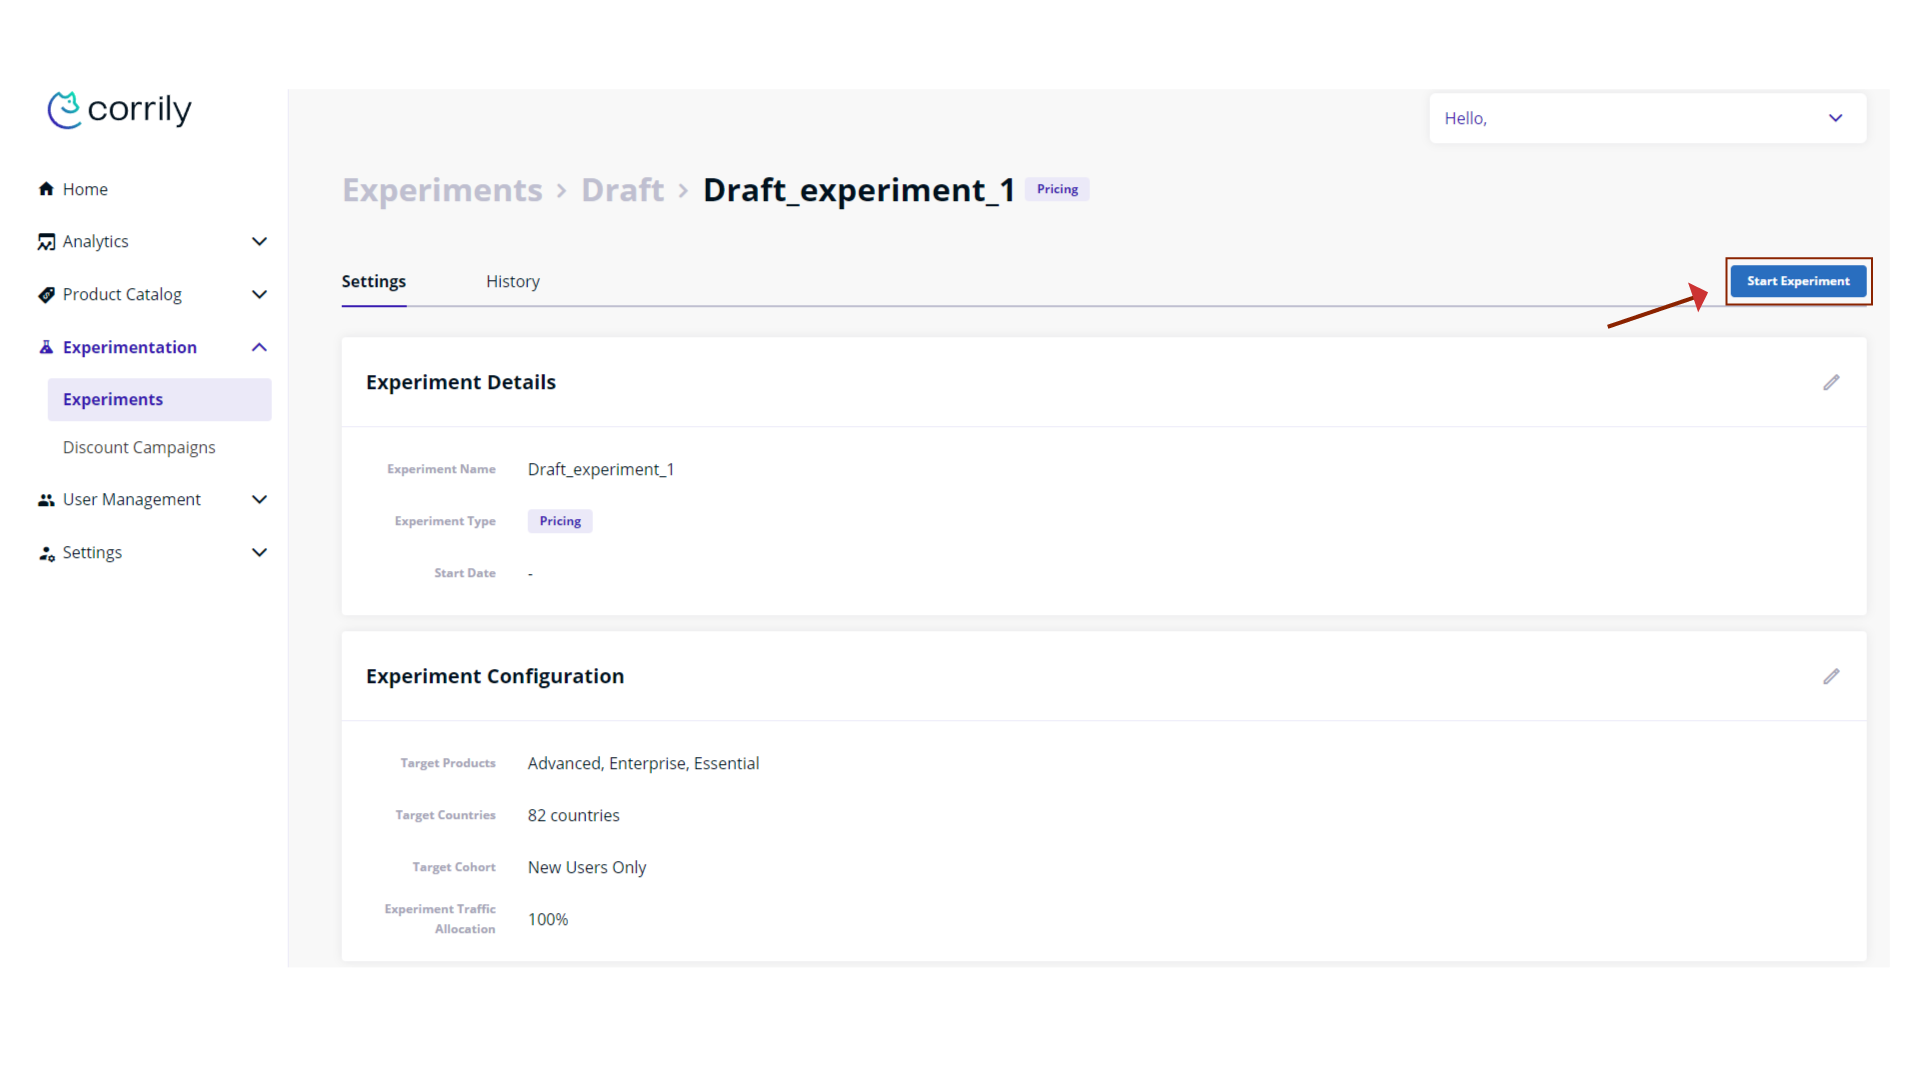Select the Settings tab
Viewport: 1920px width, 1080px height.
click(x=373, y=282)
